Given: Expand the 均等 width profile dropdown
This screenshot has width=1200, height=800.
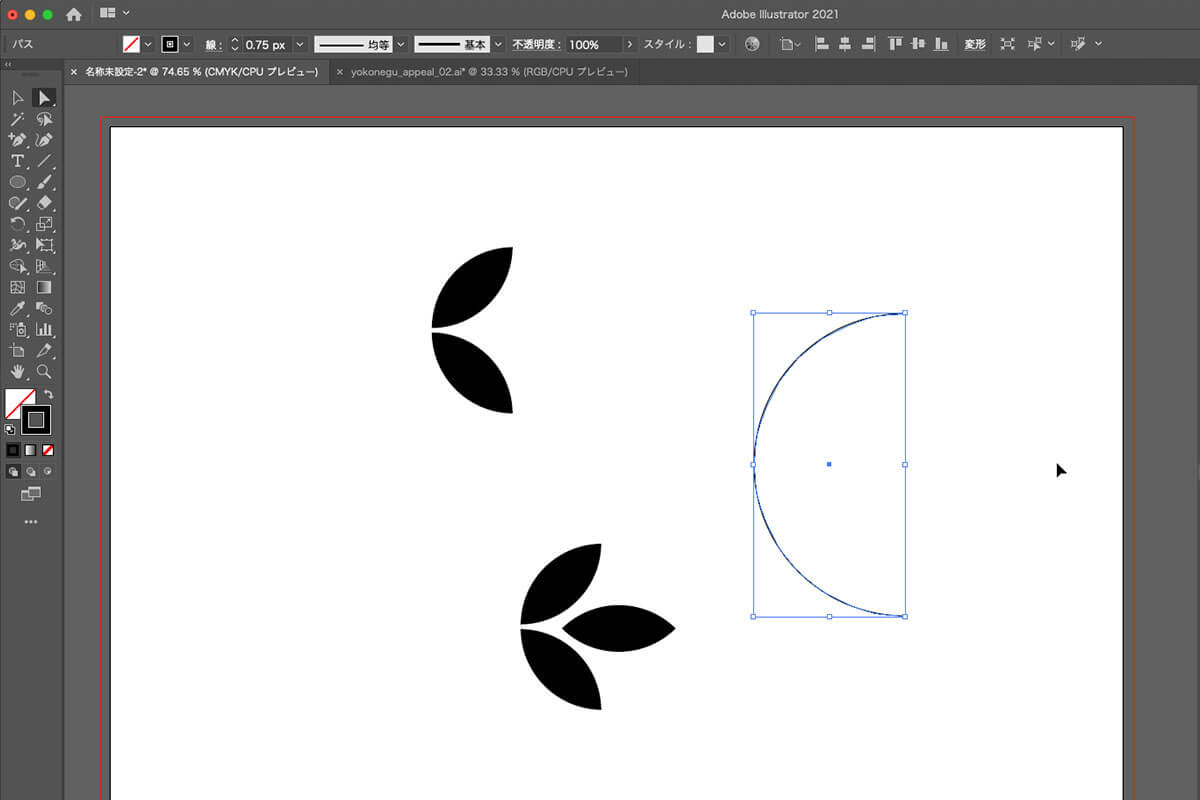Looking at the screenshot, I should tap(401, 44).
